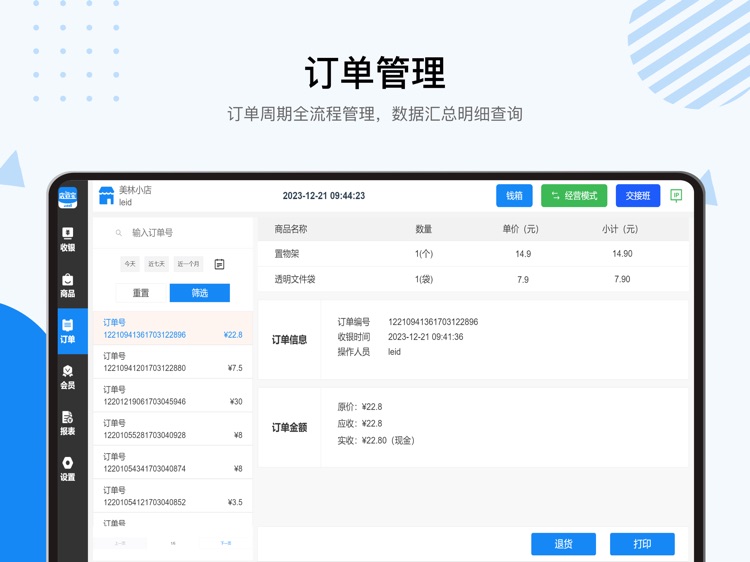Viewport: 750px width, 562px height.
Task: Click the 交接班 shift handover button
Action: 638,196
